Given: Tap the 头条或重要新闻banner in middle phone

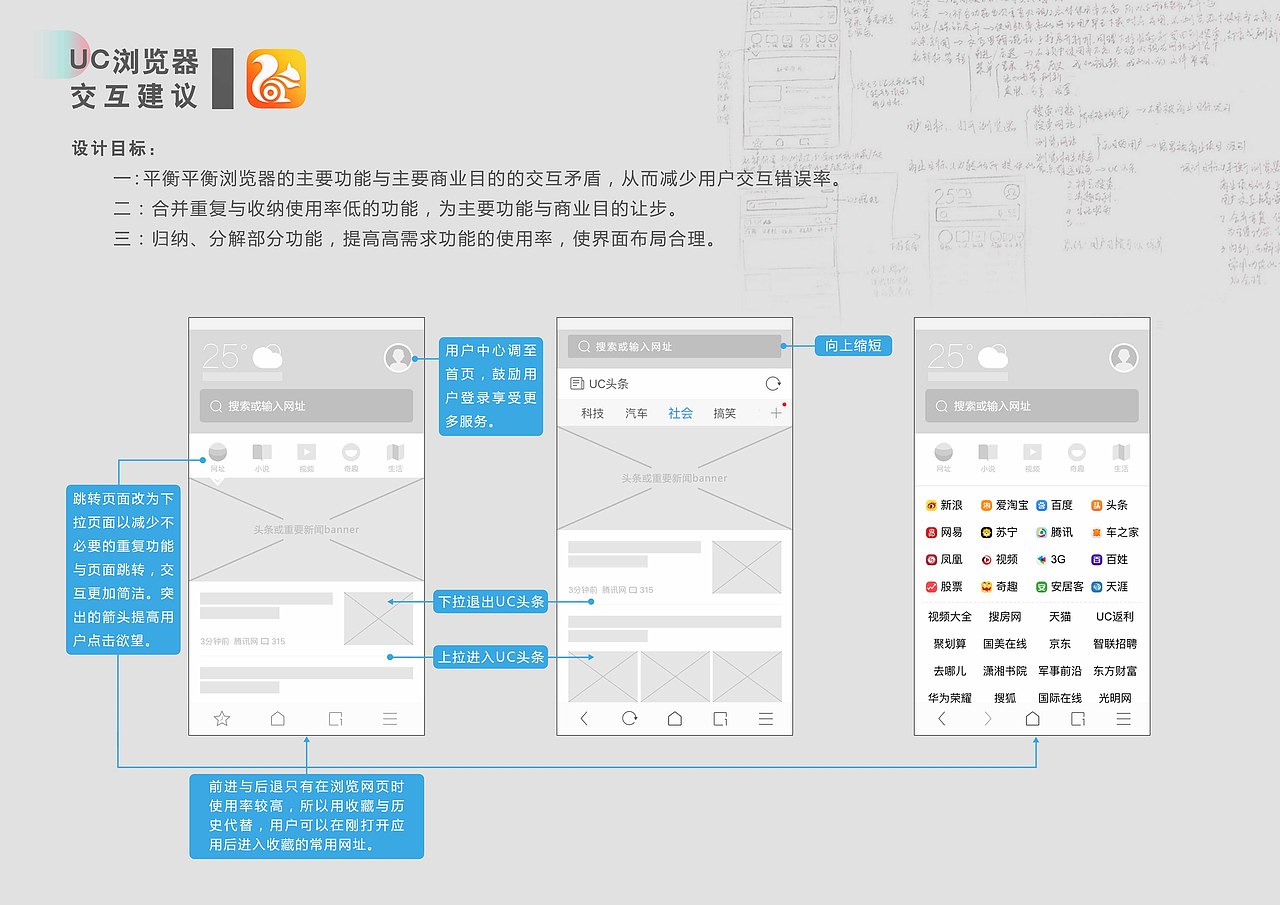Looking at the screenshot, I should click(x=674, y=478).
